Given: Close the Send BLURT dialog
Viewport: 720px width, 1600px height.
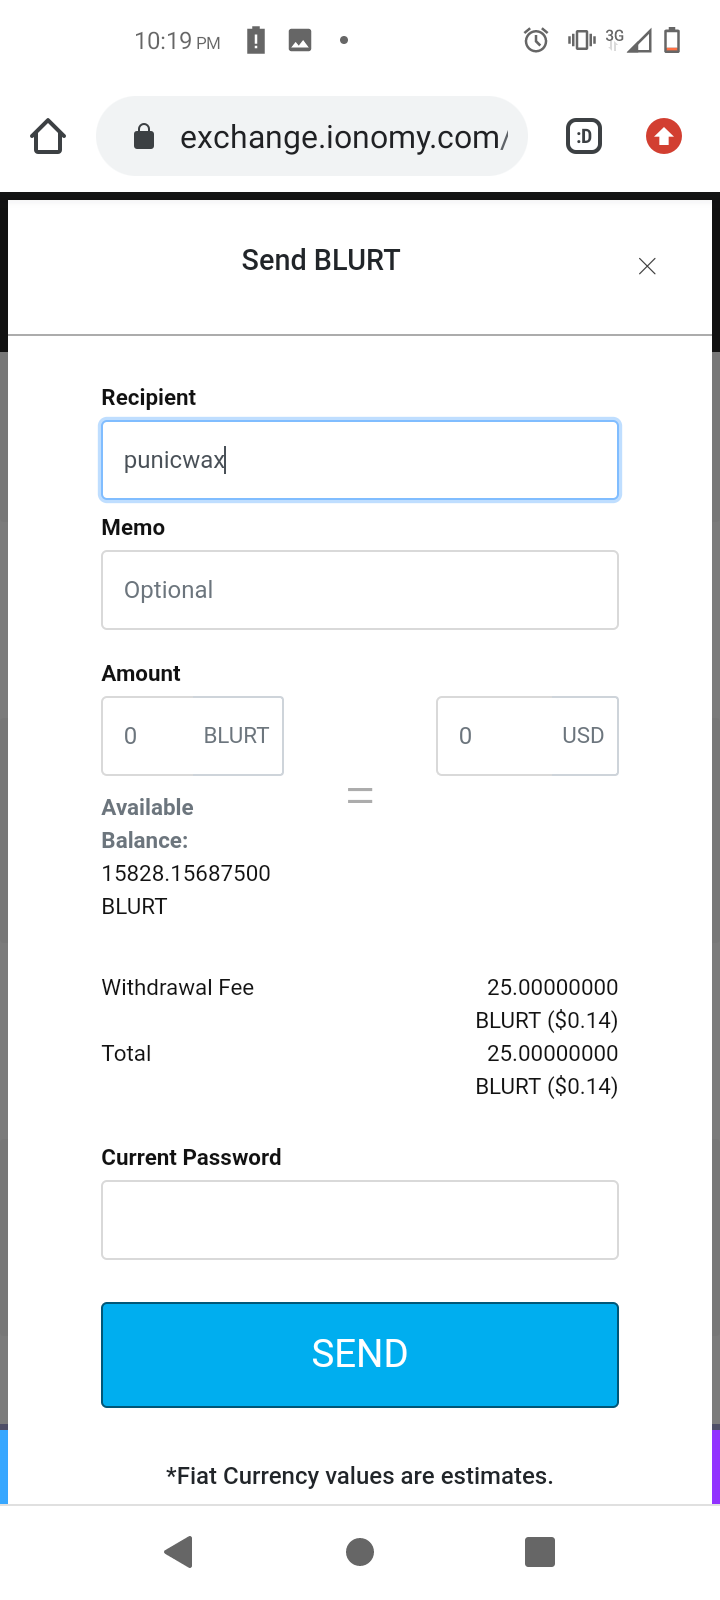Looking at the screenshot, I should click(647, 266).
